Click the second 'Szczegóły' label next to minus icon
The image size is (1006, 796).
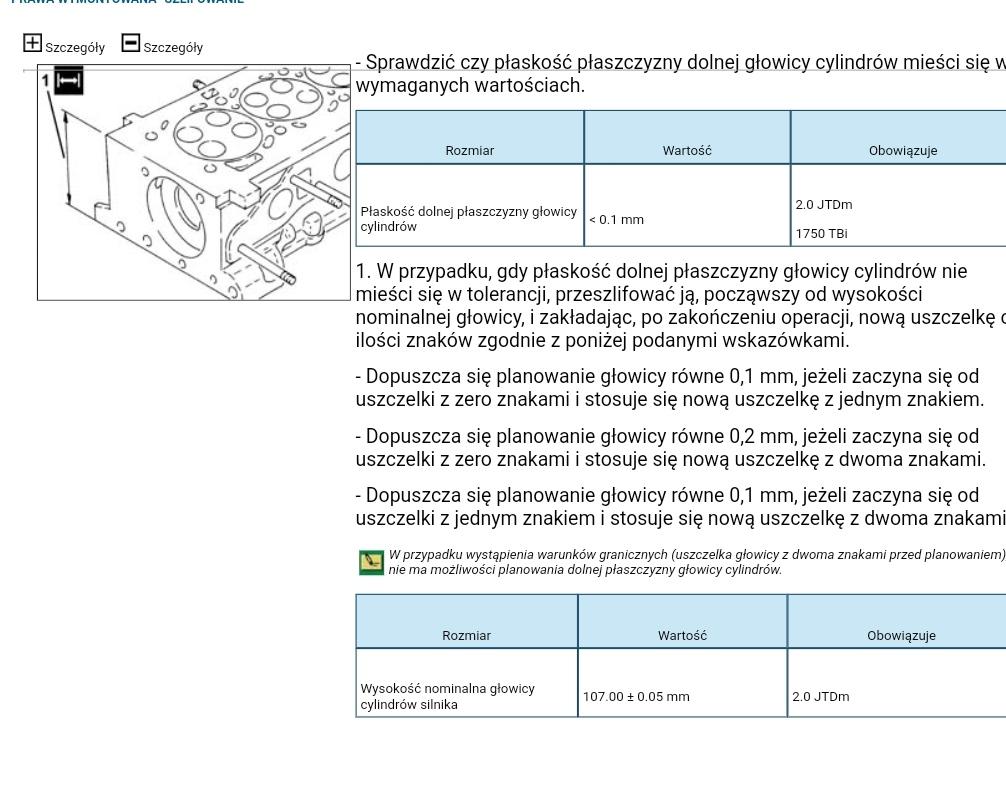click(173, 47)
